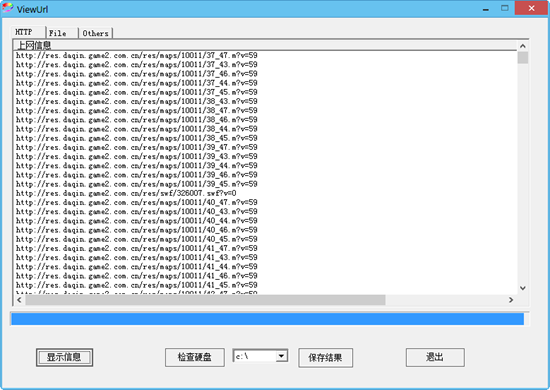Click the vertical scrollbar up arrow
Viewport: 550px width, 390px height.
point(523,46)
